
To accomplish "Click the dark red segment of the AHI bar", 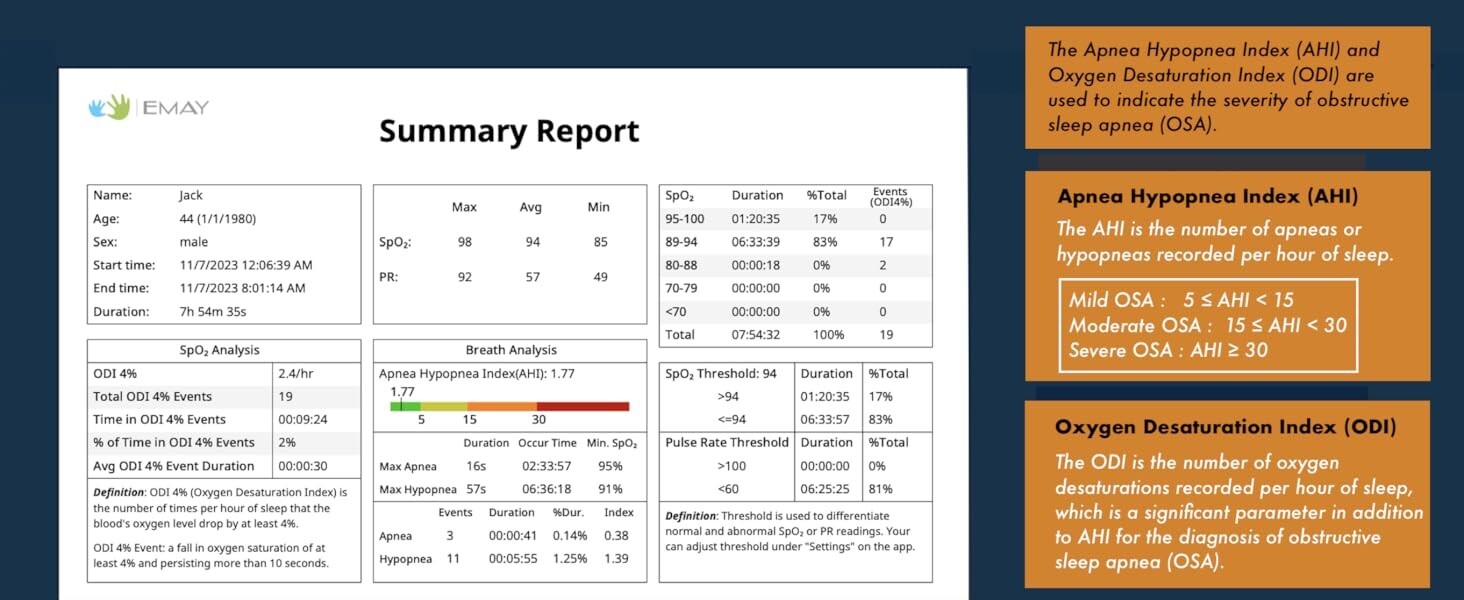I will tap(583, 406).
